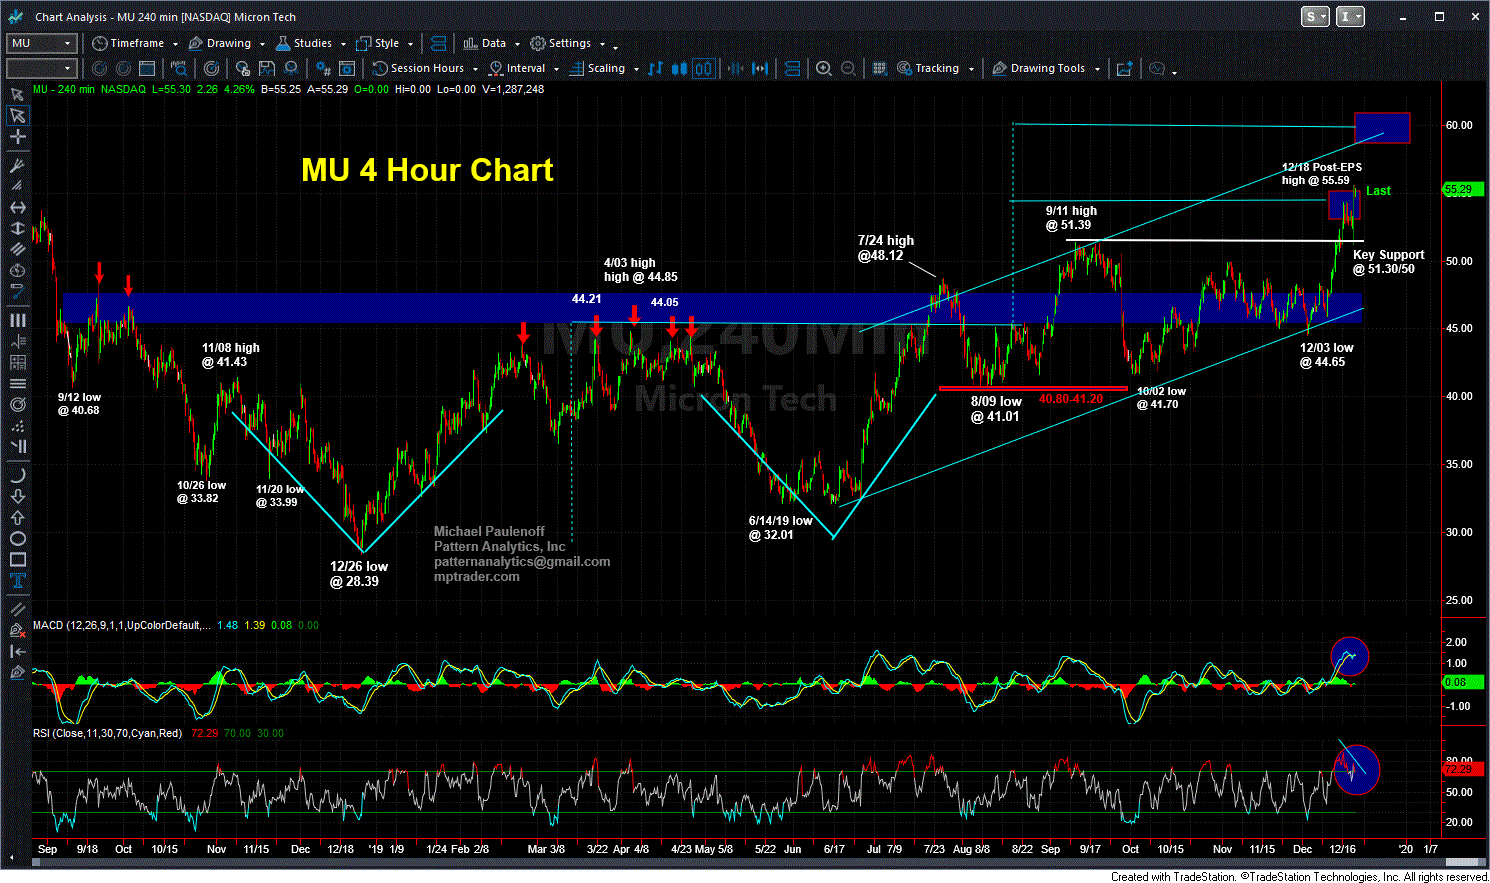Screen dimensions: 1490x883
Task: Select the down arrow drawing tool
Action: (x=17, y=496)
